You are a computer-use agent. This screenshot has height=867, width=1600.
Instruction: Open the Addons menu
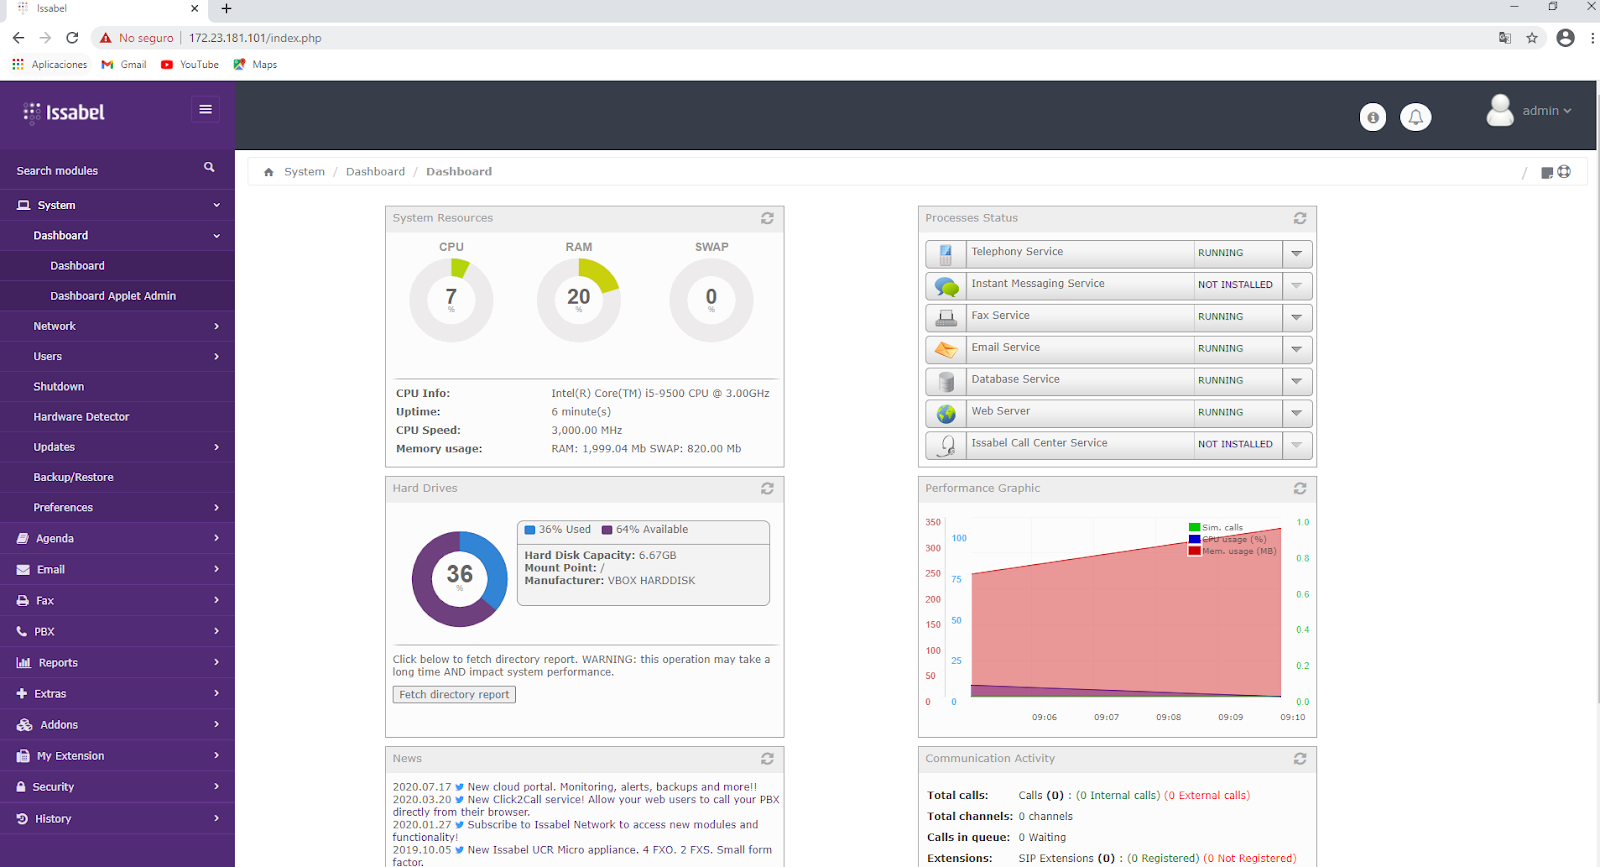click(117, 725)
